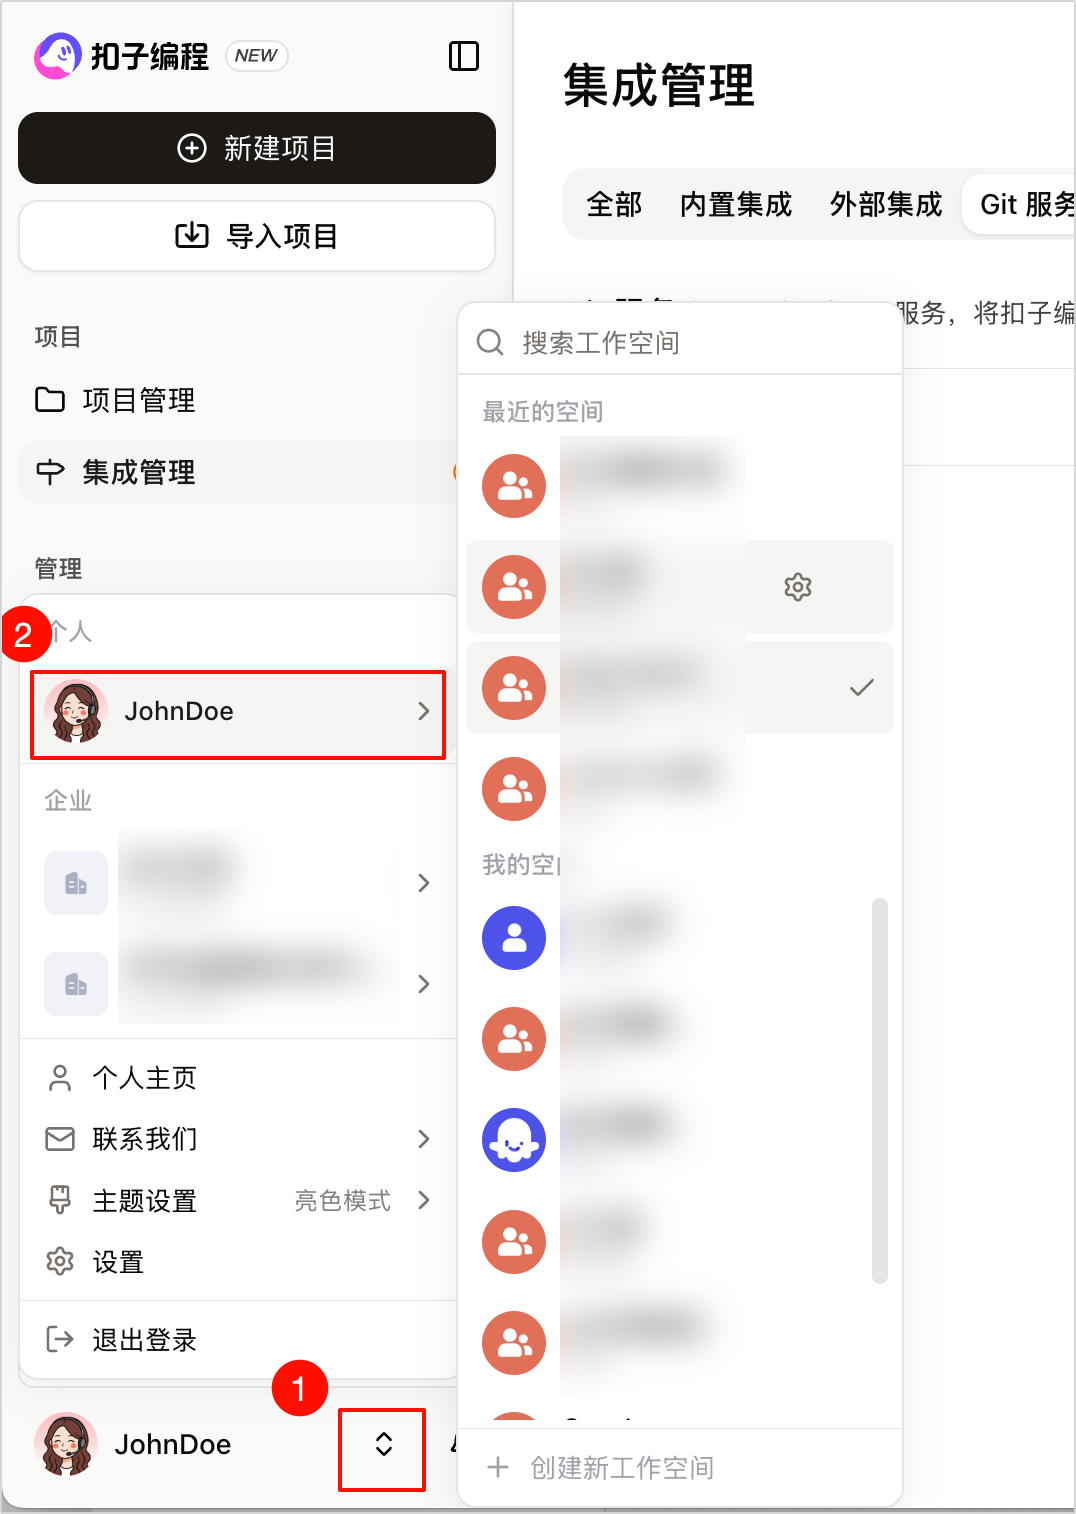The image size is (1076, 1514).
Task: Switch to the 内置集成 tab
Action: pyautogui.click(x=736, y=205)
